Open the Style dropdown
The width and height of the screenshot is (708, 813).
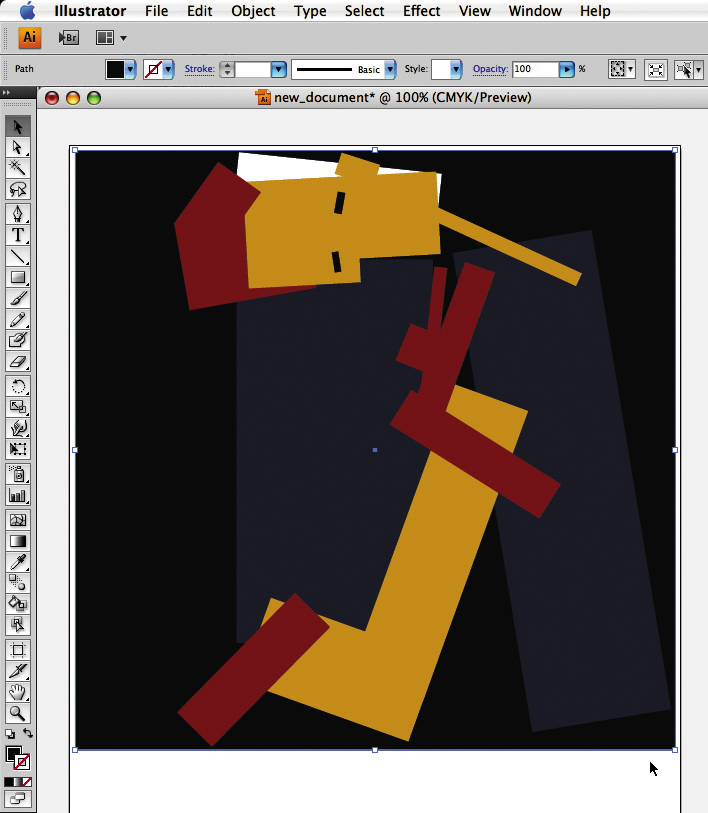click(x=456, y=70)
